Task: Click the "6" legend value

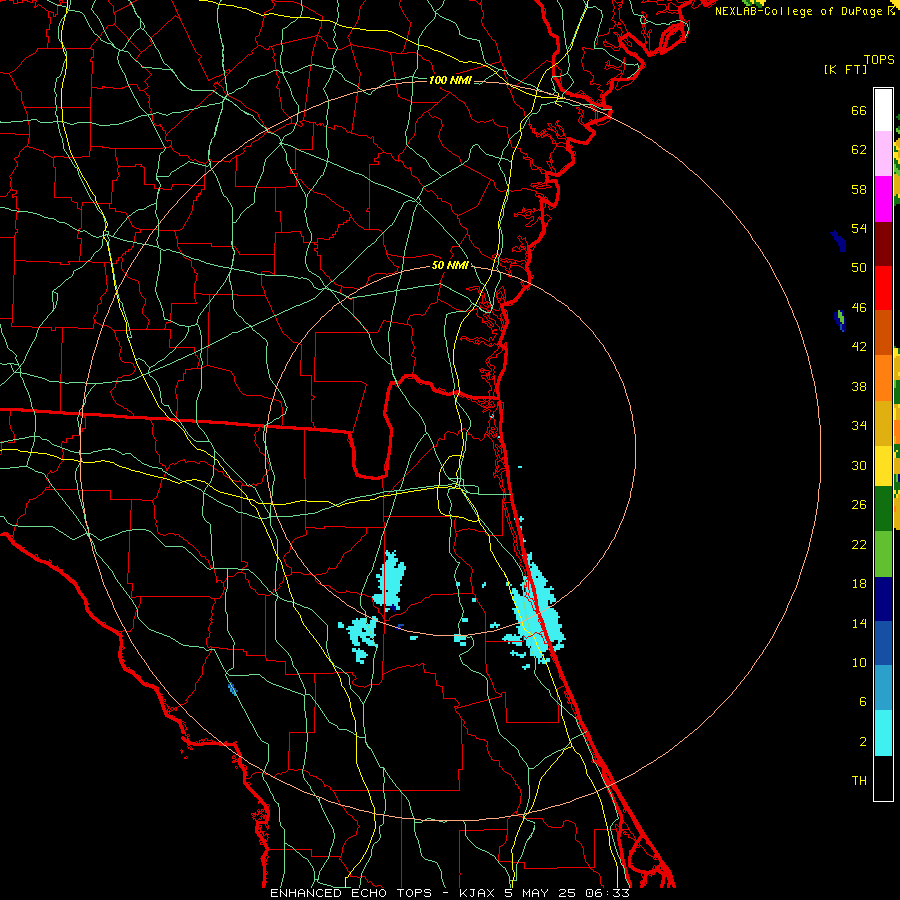Action: tap(863, 702)
